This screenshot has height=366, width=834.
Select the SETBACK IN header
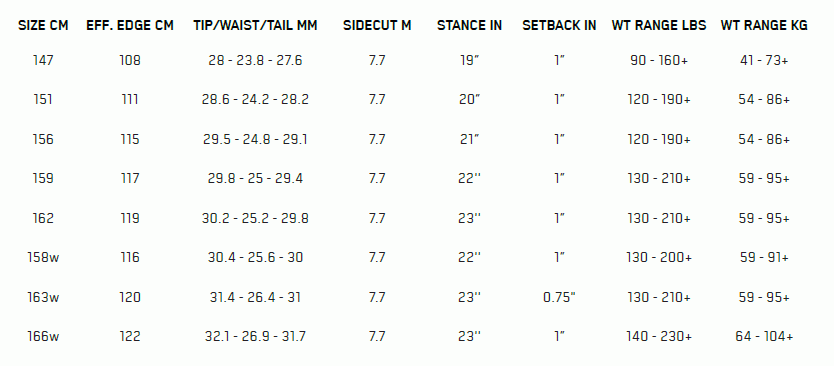click(560, 26)
